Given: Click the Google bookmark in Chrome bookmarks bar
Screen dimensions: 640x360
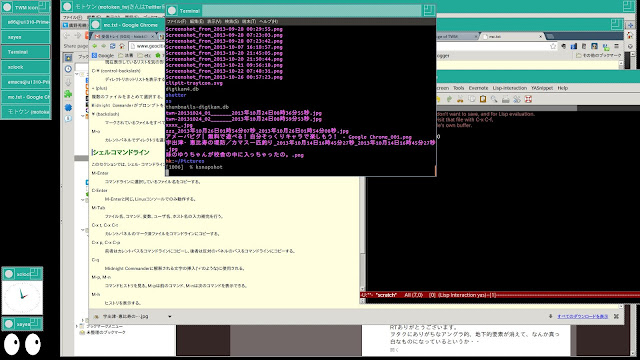Looking at the screenshot, I should [x=103, y=55].
